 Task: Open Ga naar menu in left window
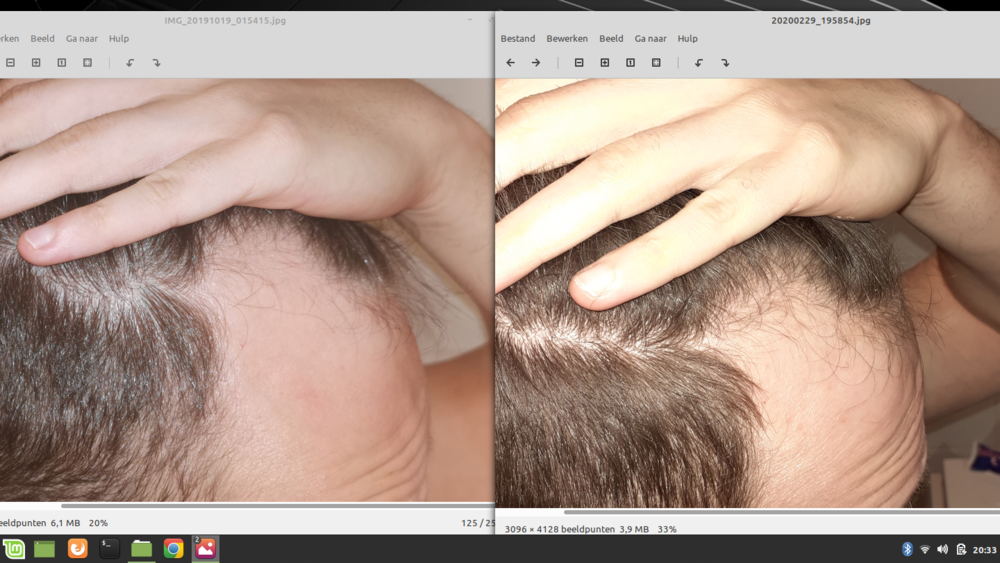tap(82, 39)
